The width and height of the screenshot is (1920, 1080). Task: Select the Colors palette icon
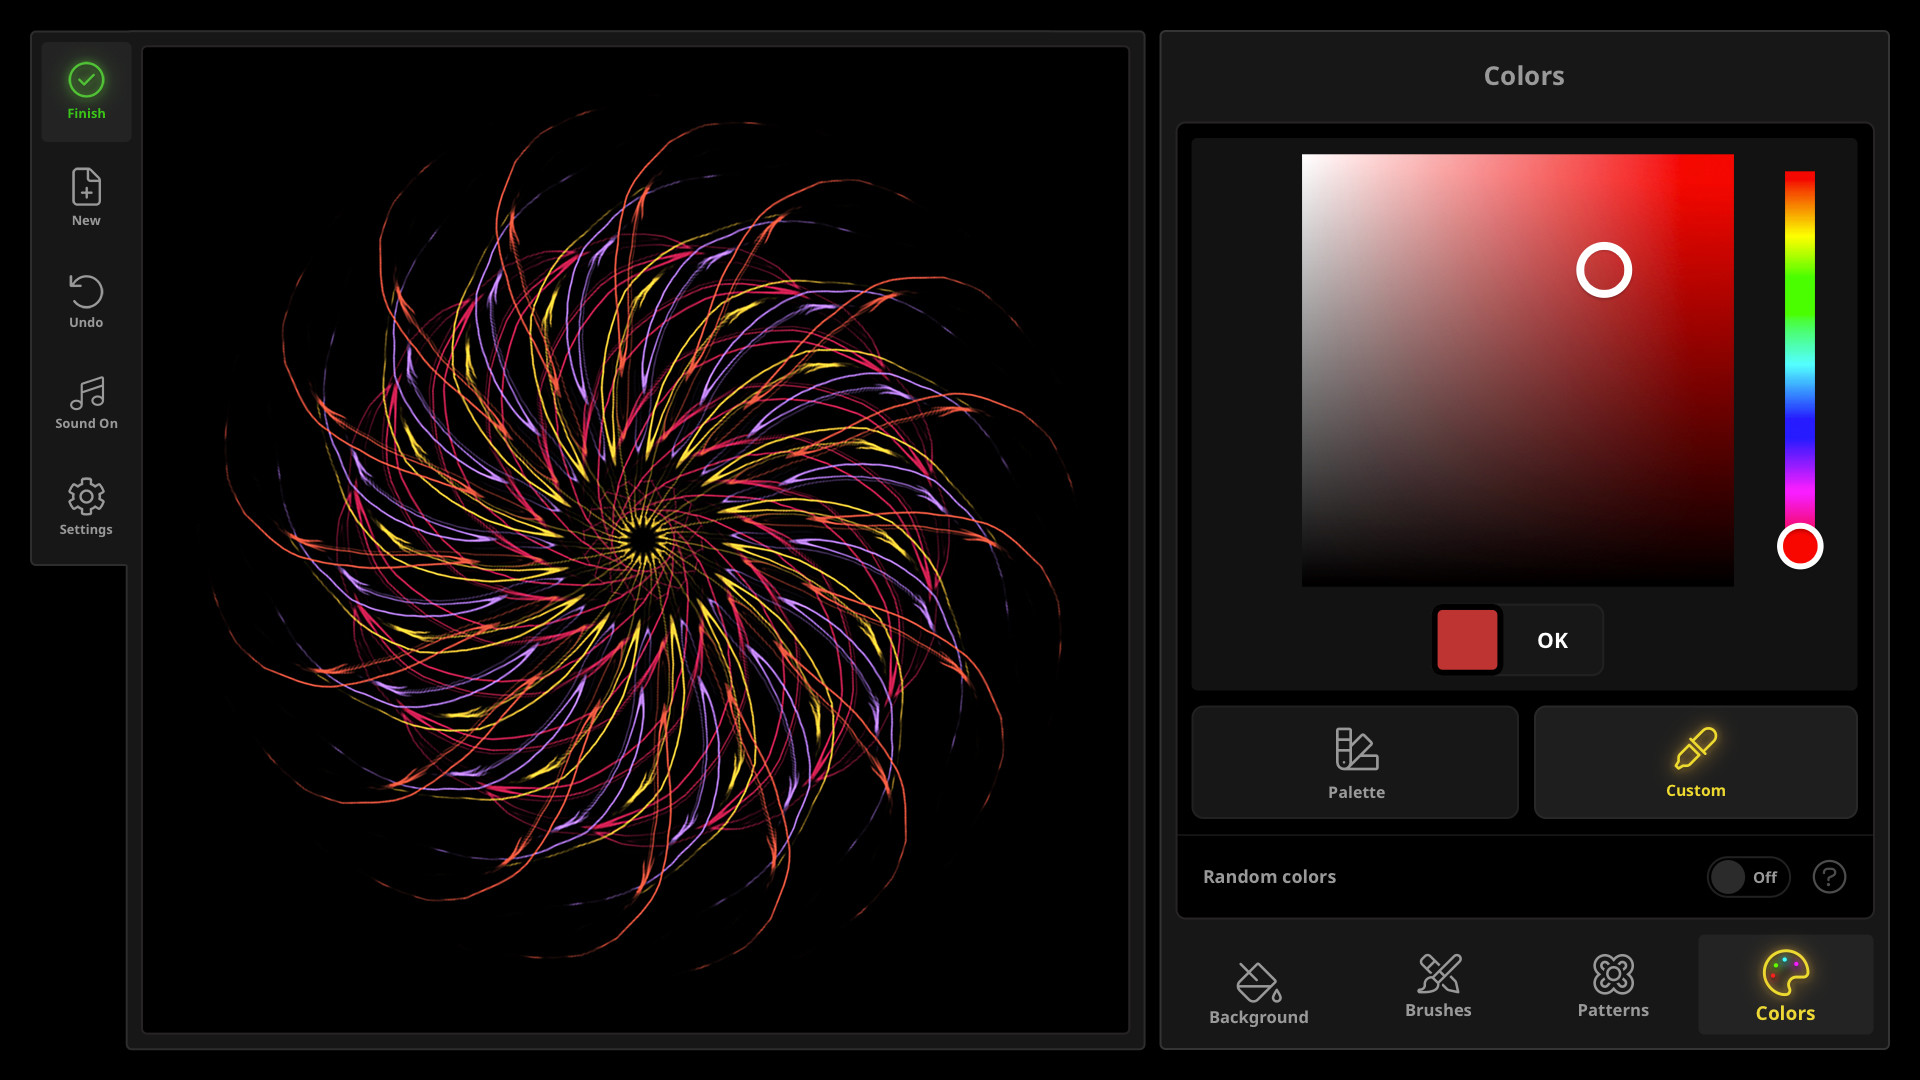click(1784, 970)
